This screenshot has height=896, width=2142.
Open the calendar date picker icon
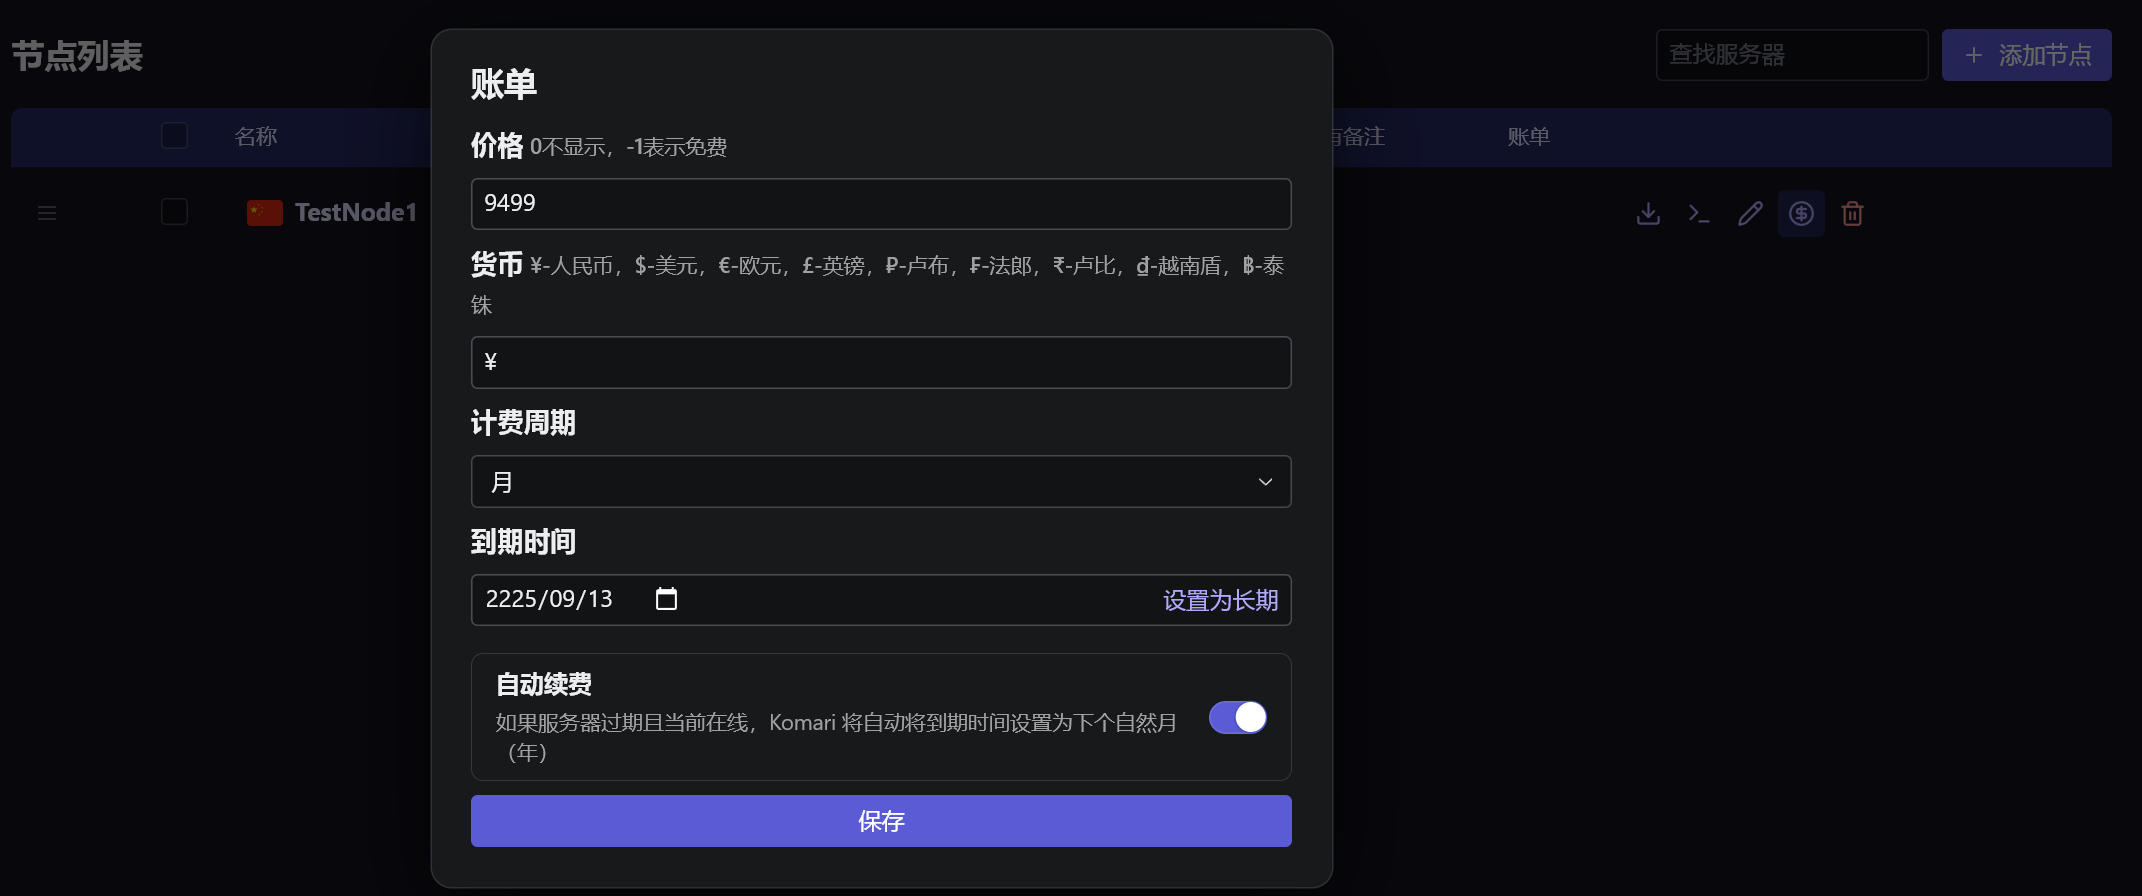coord(666,599)
